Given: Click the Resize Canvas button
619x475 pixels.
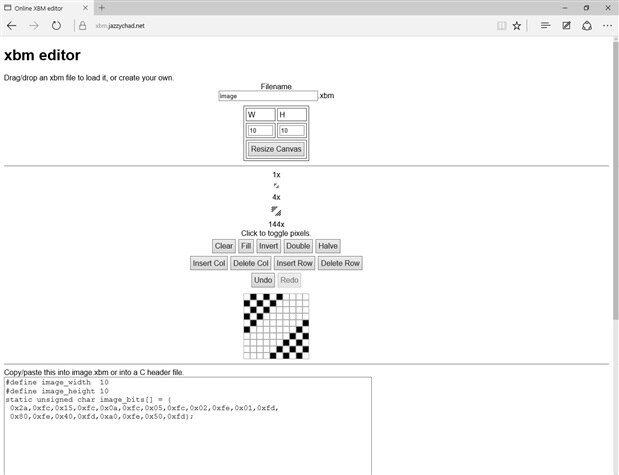Looking at the screenshot, I should [276, 149].
